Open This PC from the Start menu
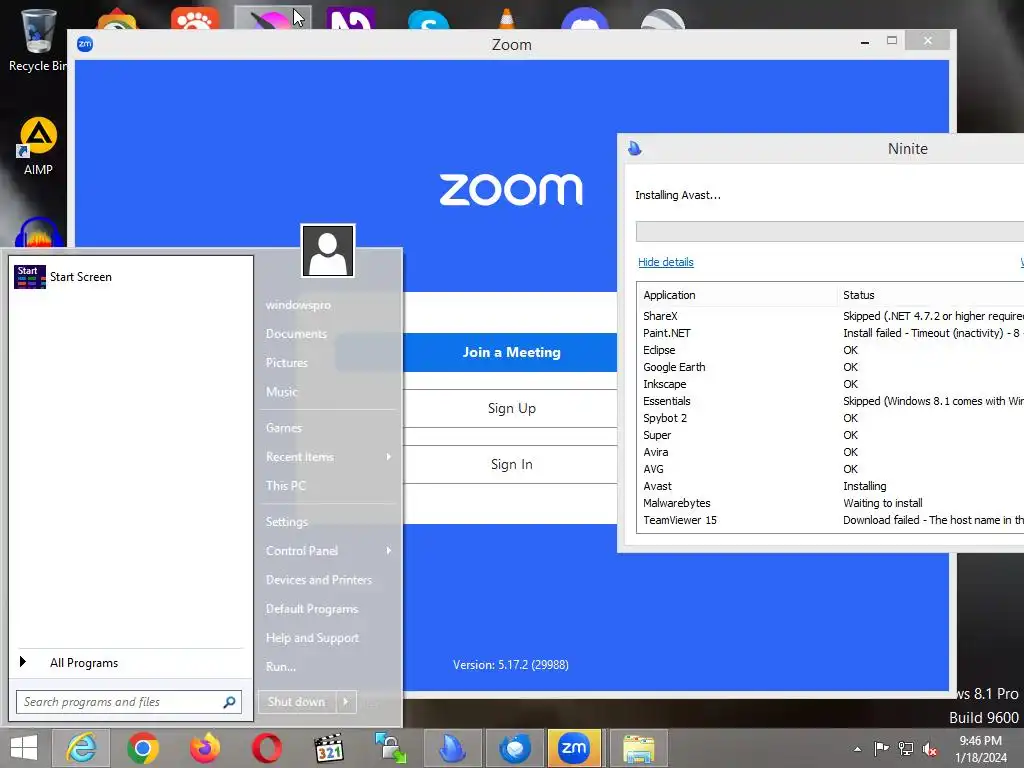This screenshot has height=768, width=1024. [x=285, y=485]
